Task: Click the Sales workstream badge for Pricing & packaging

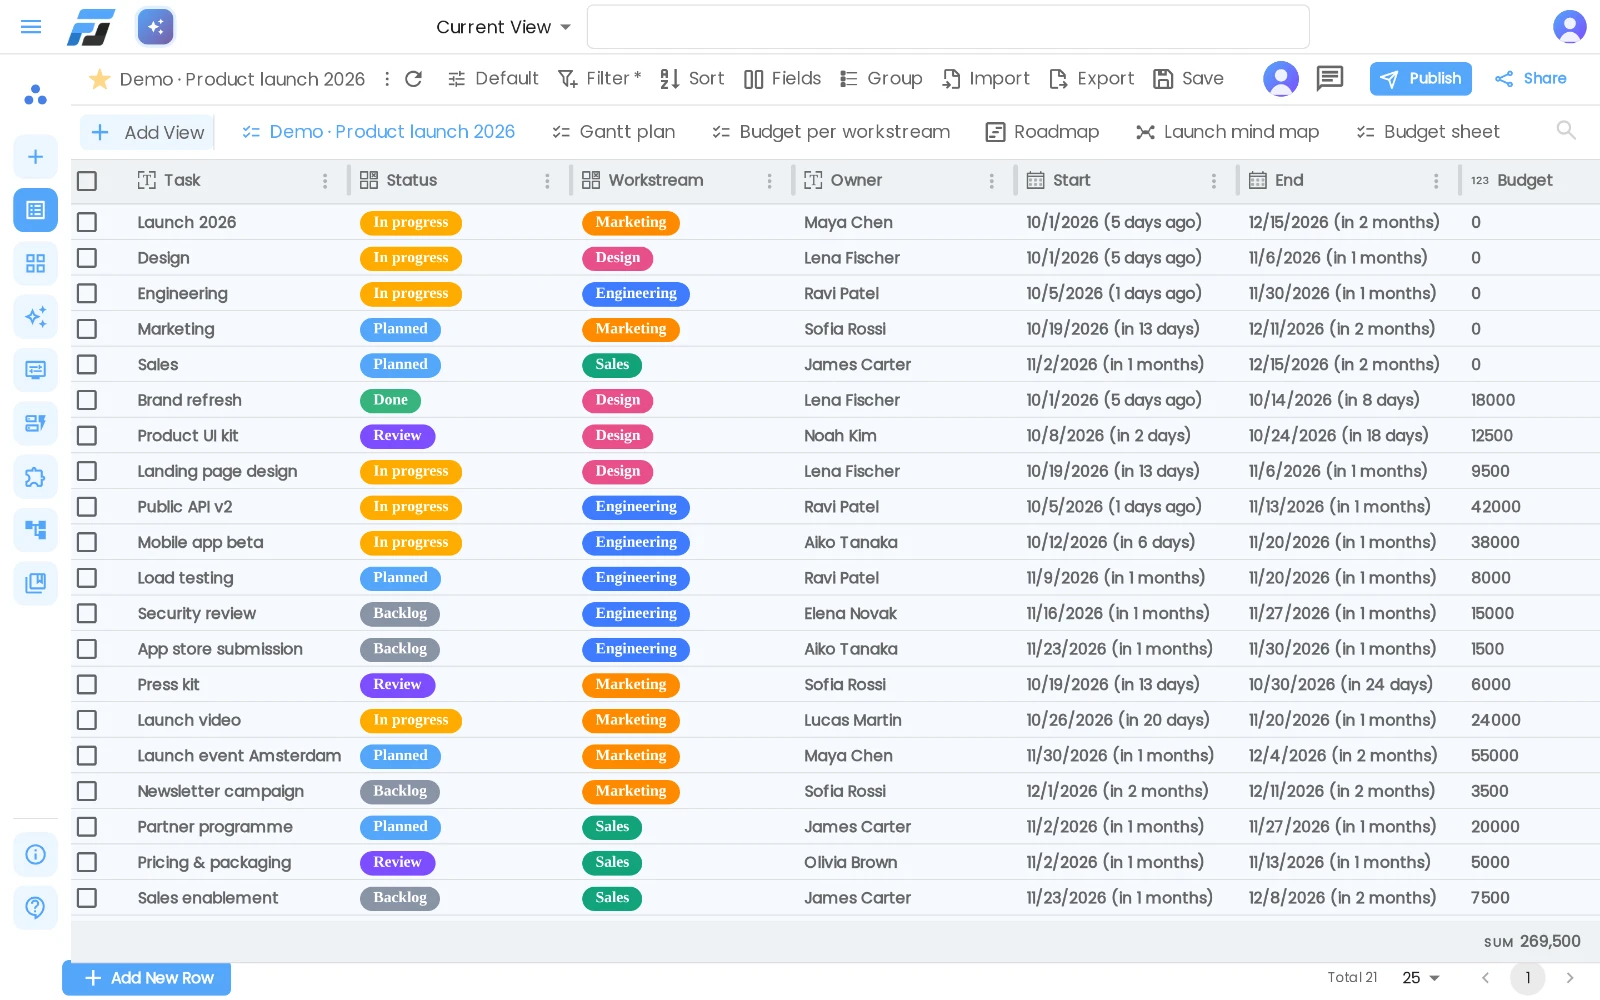Action: (612, 862)
